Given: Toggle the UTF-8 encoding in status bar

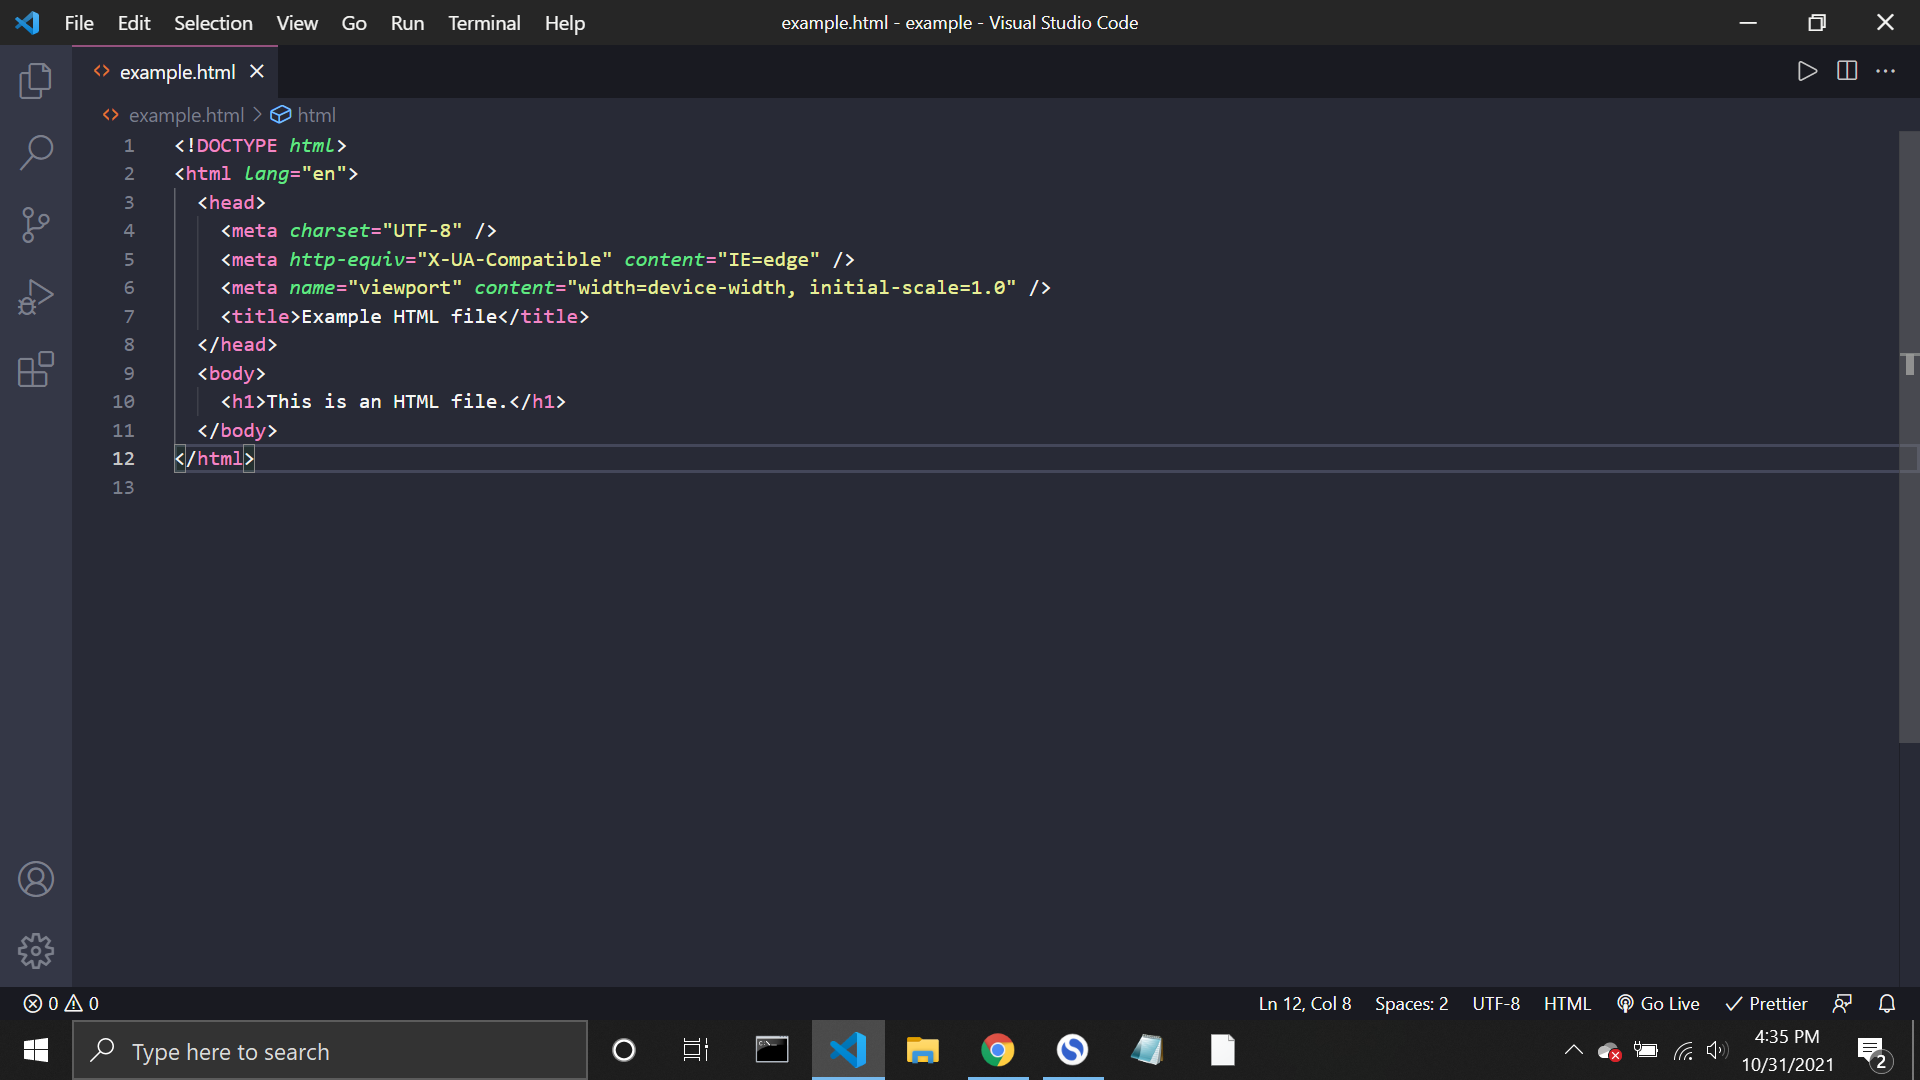Looking at the screenshot, I should click(x=1498, y=1004).
